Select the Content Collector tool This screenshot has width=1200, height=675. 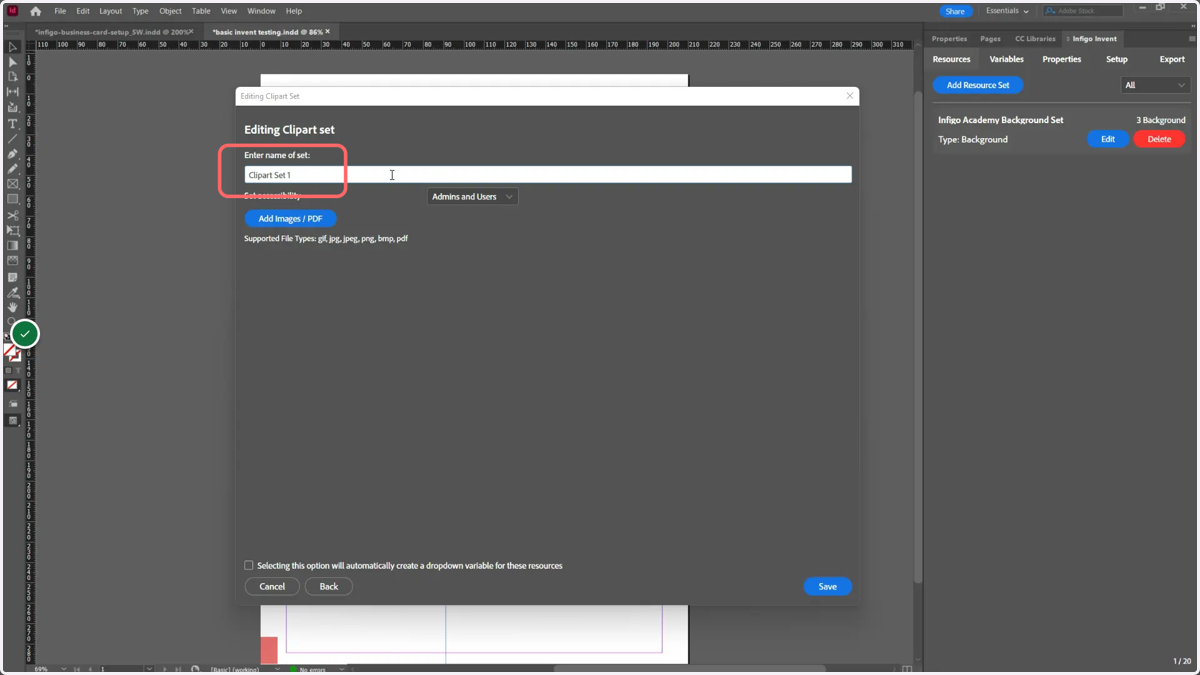[x=13, y=108]
